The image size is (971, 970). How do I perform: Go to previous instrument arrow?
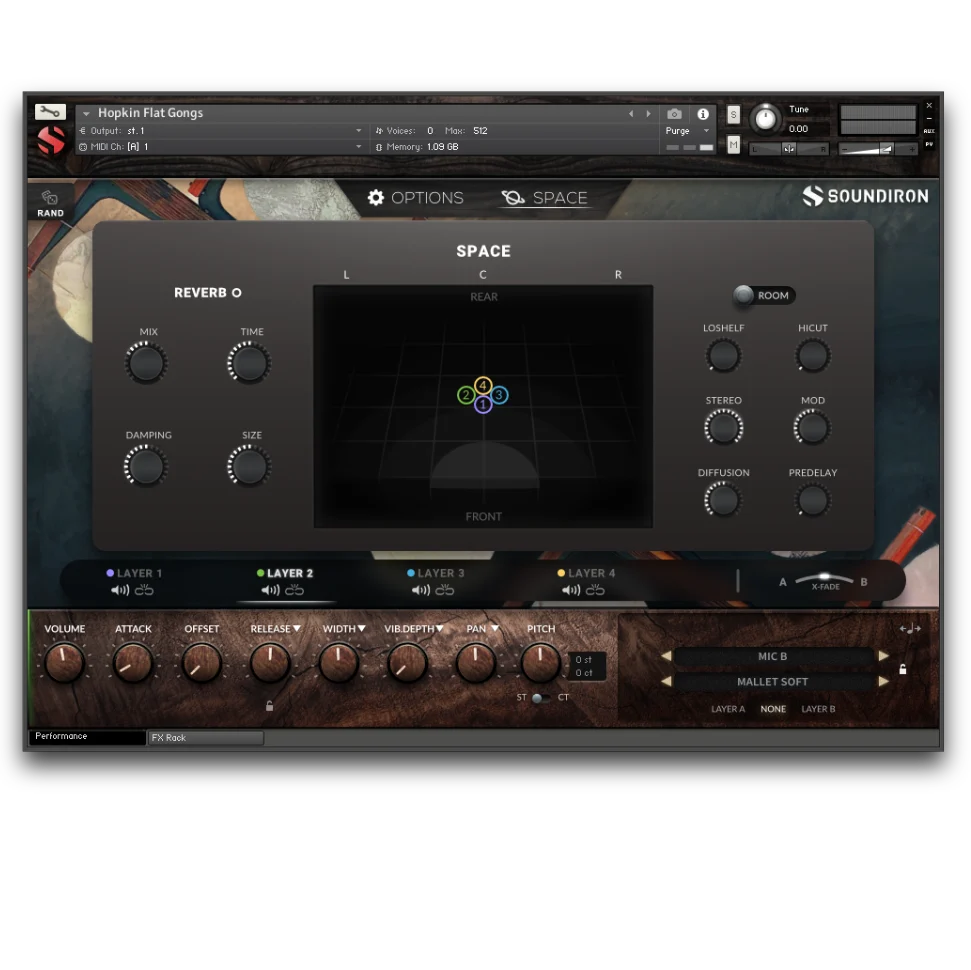[x=631, y=114]
